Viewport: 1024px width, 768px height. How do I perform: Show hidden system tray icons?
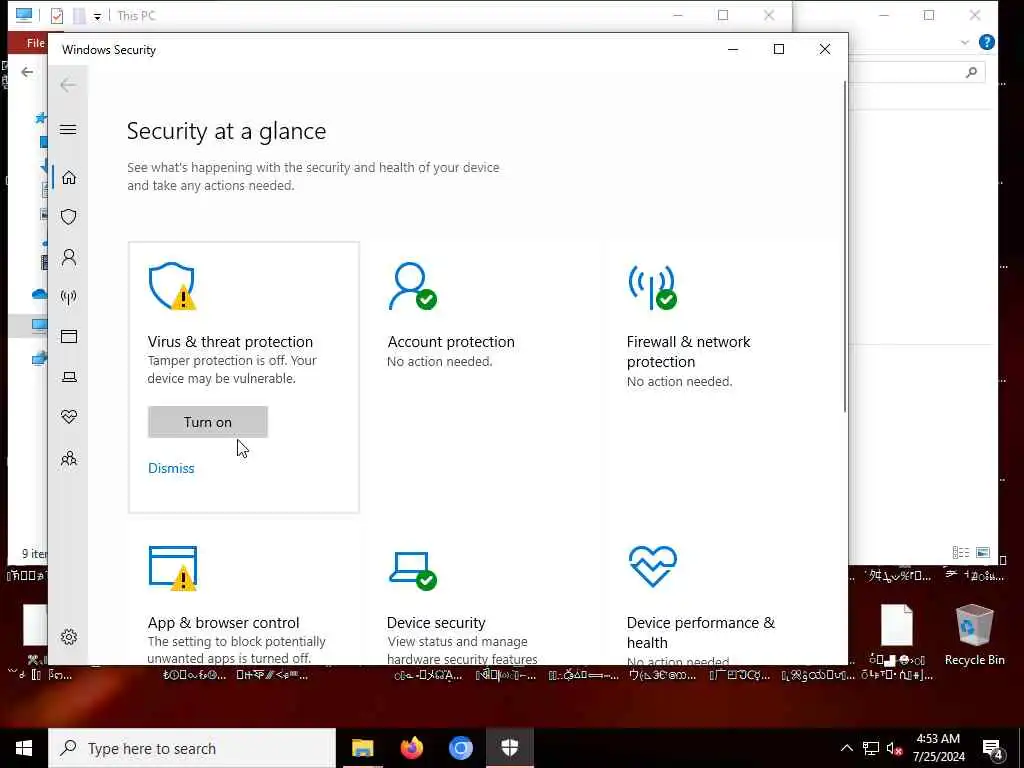pyautogui.click(x=846, y=748)
